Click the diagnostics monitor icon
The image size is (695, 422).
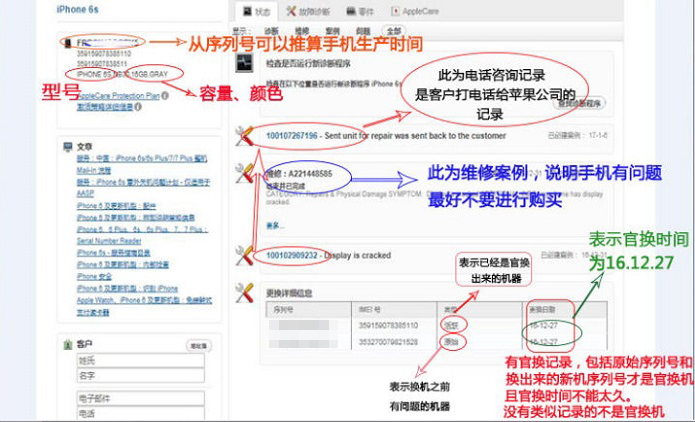(244, 63)
